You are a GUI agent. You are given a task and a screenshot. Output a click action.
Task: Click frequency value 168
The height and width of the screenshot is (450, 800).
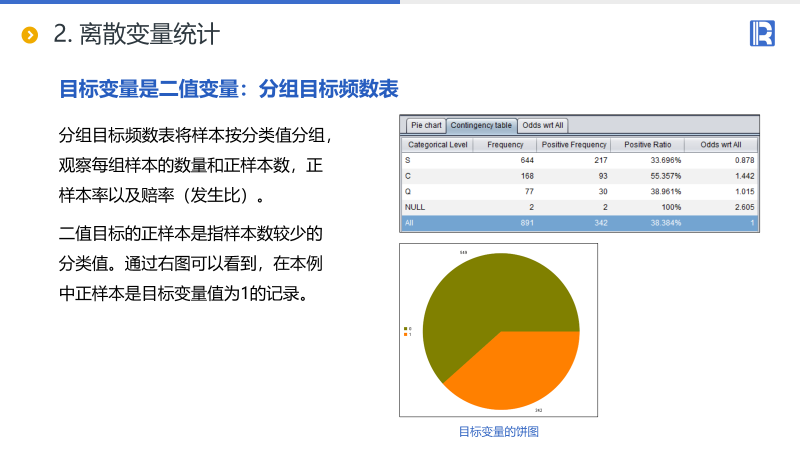[527, 176]
